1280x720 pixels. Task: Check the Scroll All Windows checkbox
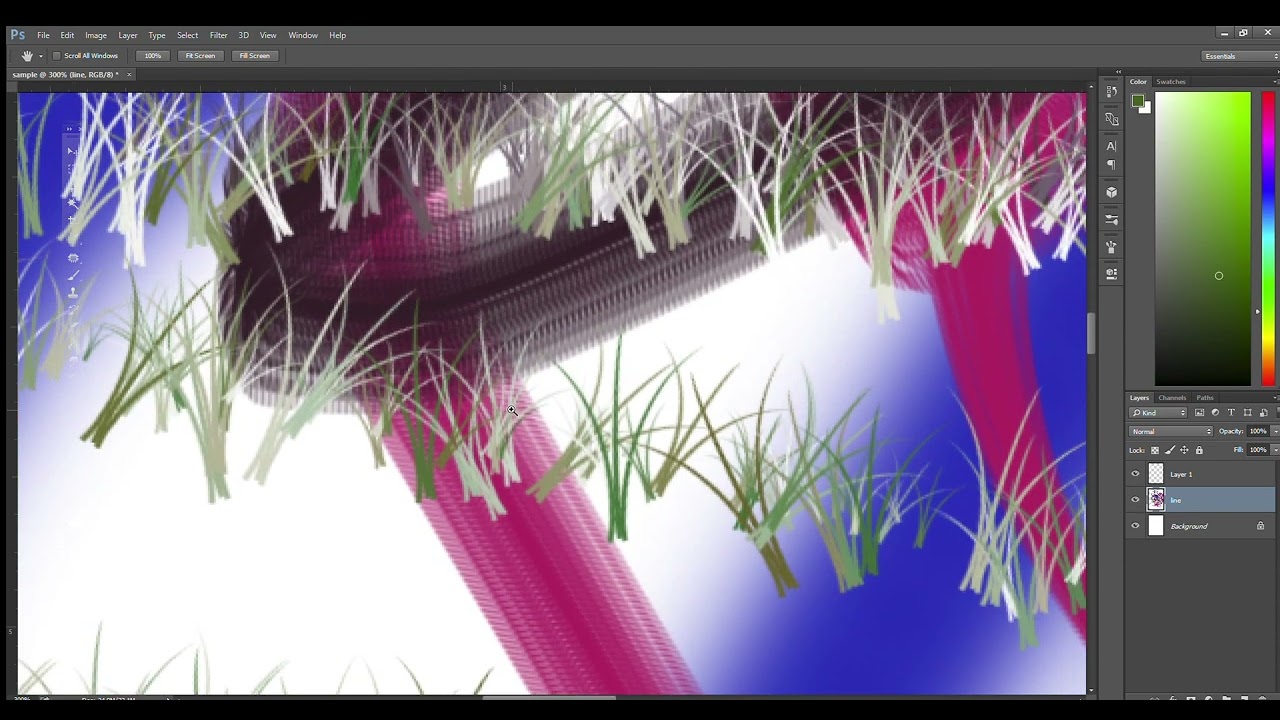point(57,56)
